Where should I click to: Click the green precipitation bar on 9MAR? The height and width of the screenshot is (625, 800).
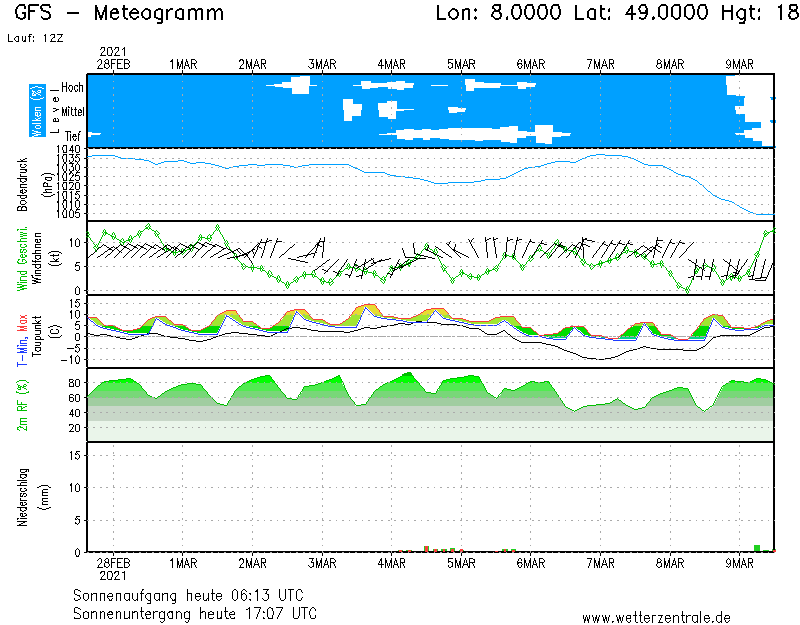pyautogui.click(x=757, y=548)
